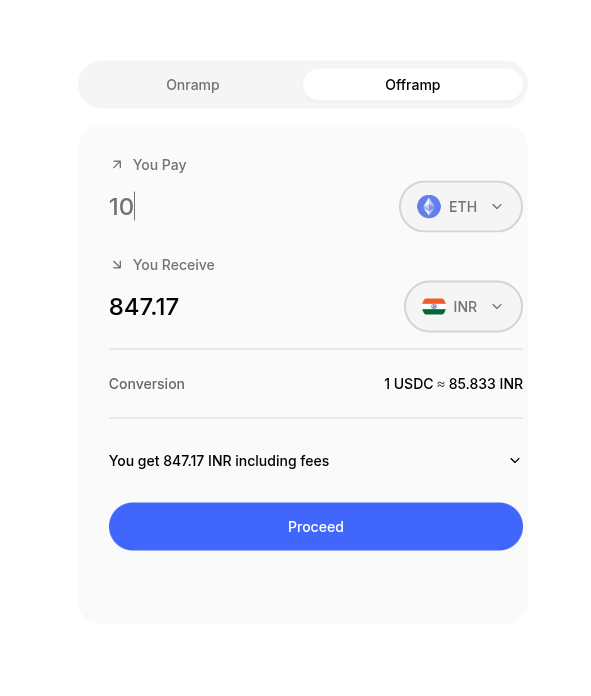Select the Offramp tab
Image resolution: width=591 pixels, height=696 pixels.
pyautogui.click(x=413, y=85)
